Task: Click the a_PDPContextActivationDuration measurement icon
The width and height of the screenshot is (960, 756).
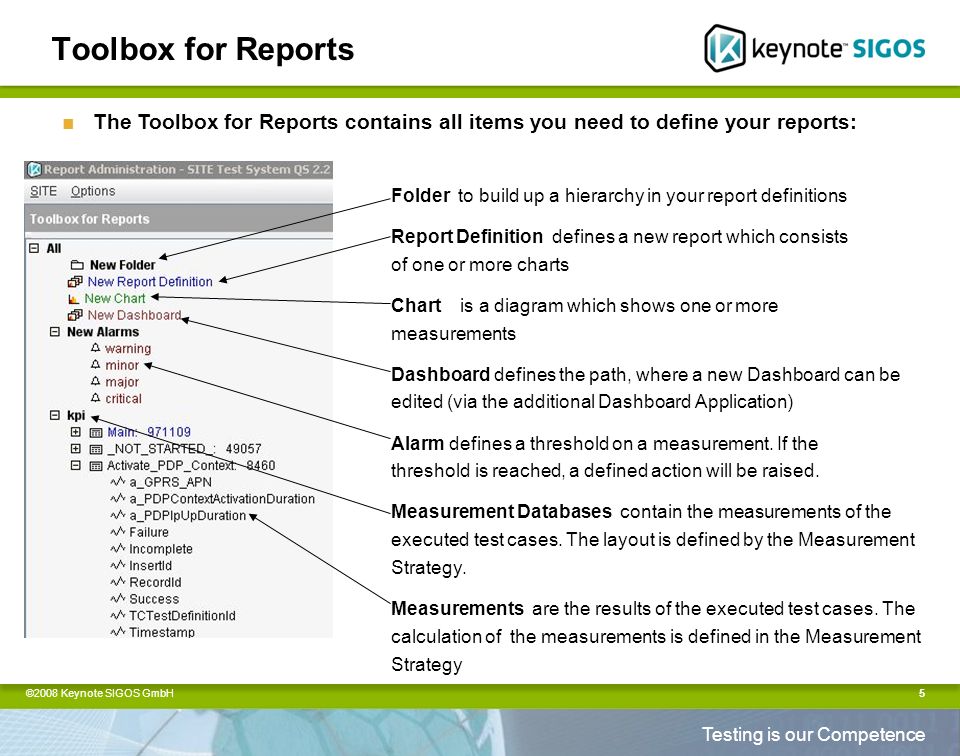Action: coord(118,498)
